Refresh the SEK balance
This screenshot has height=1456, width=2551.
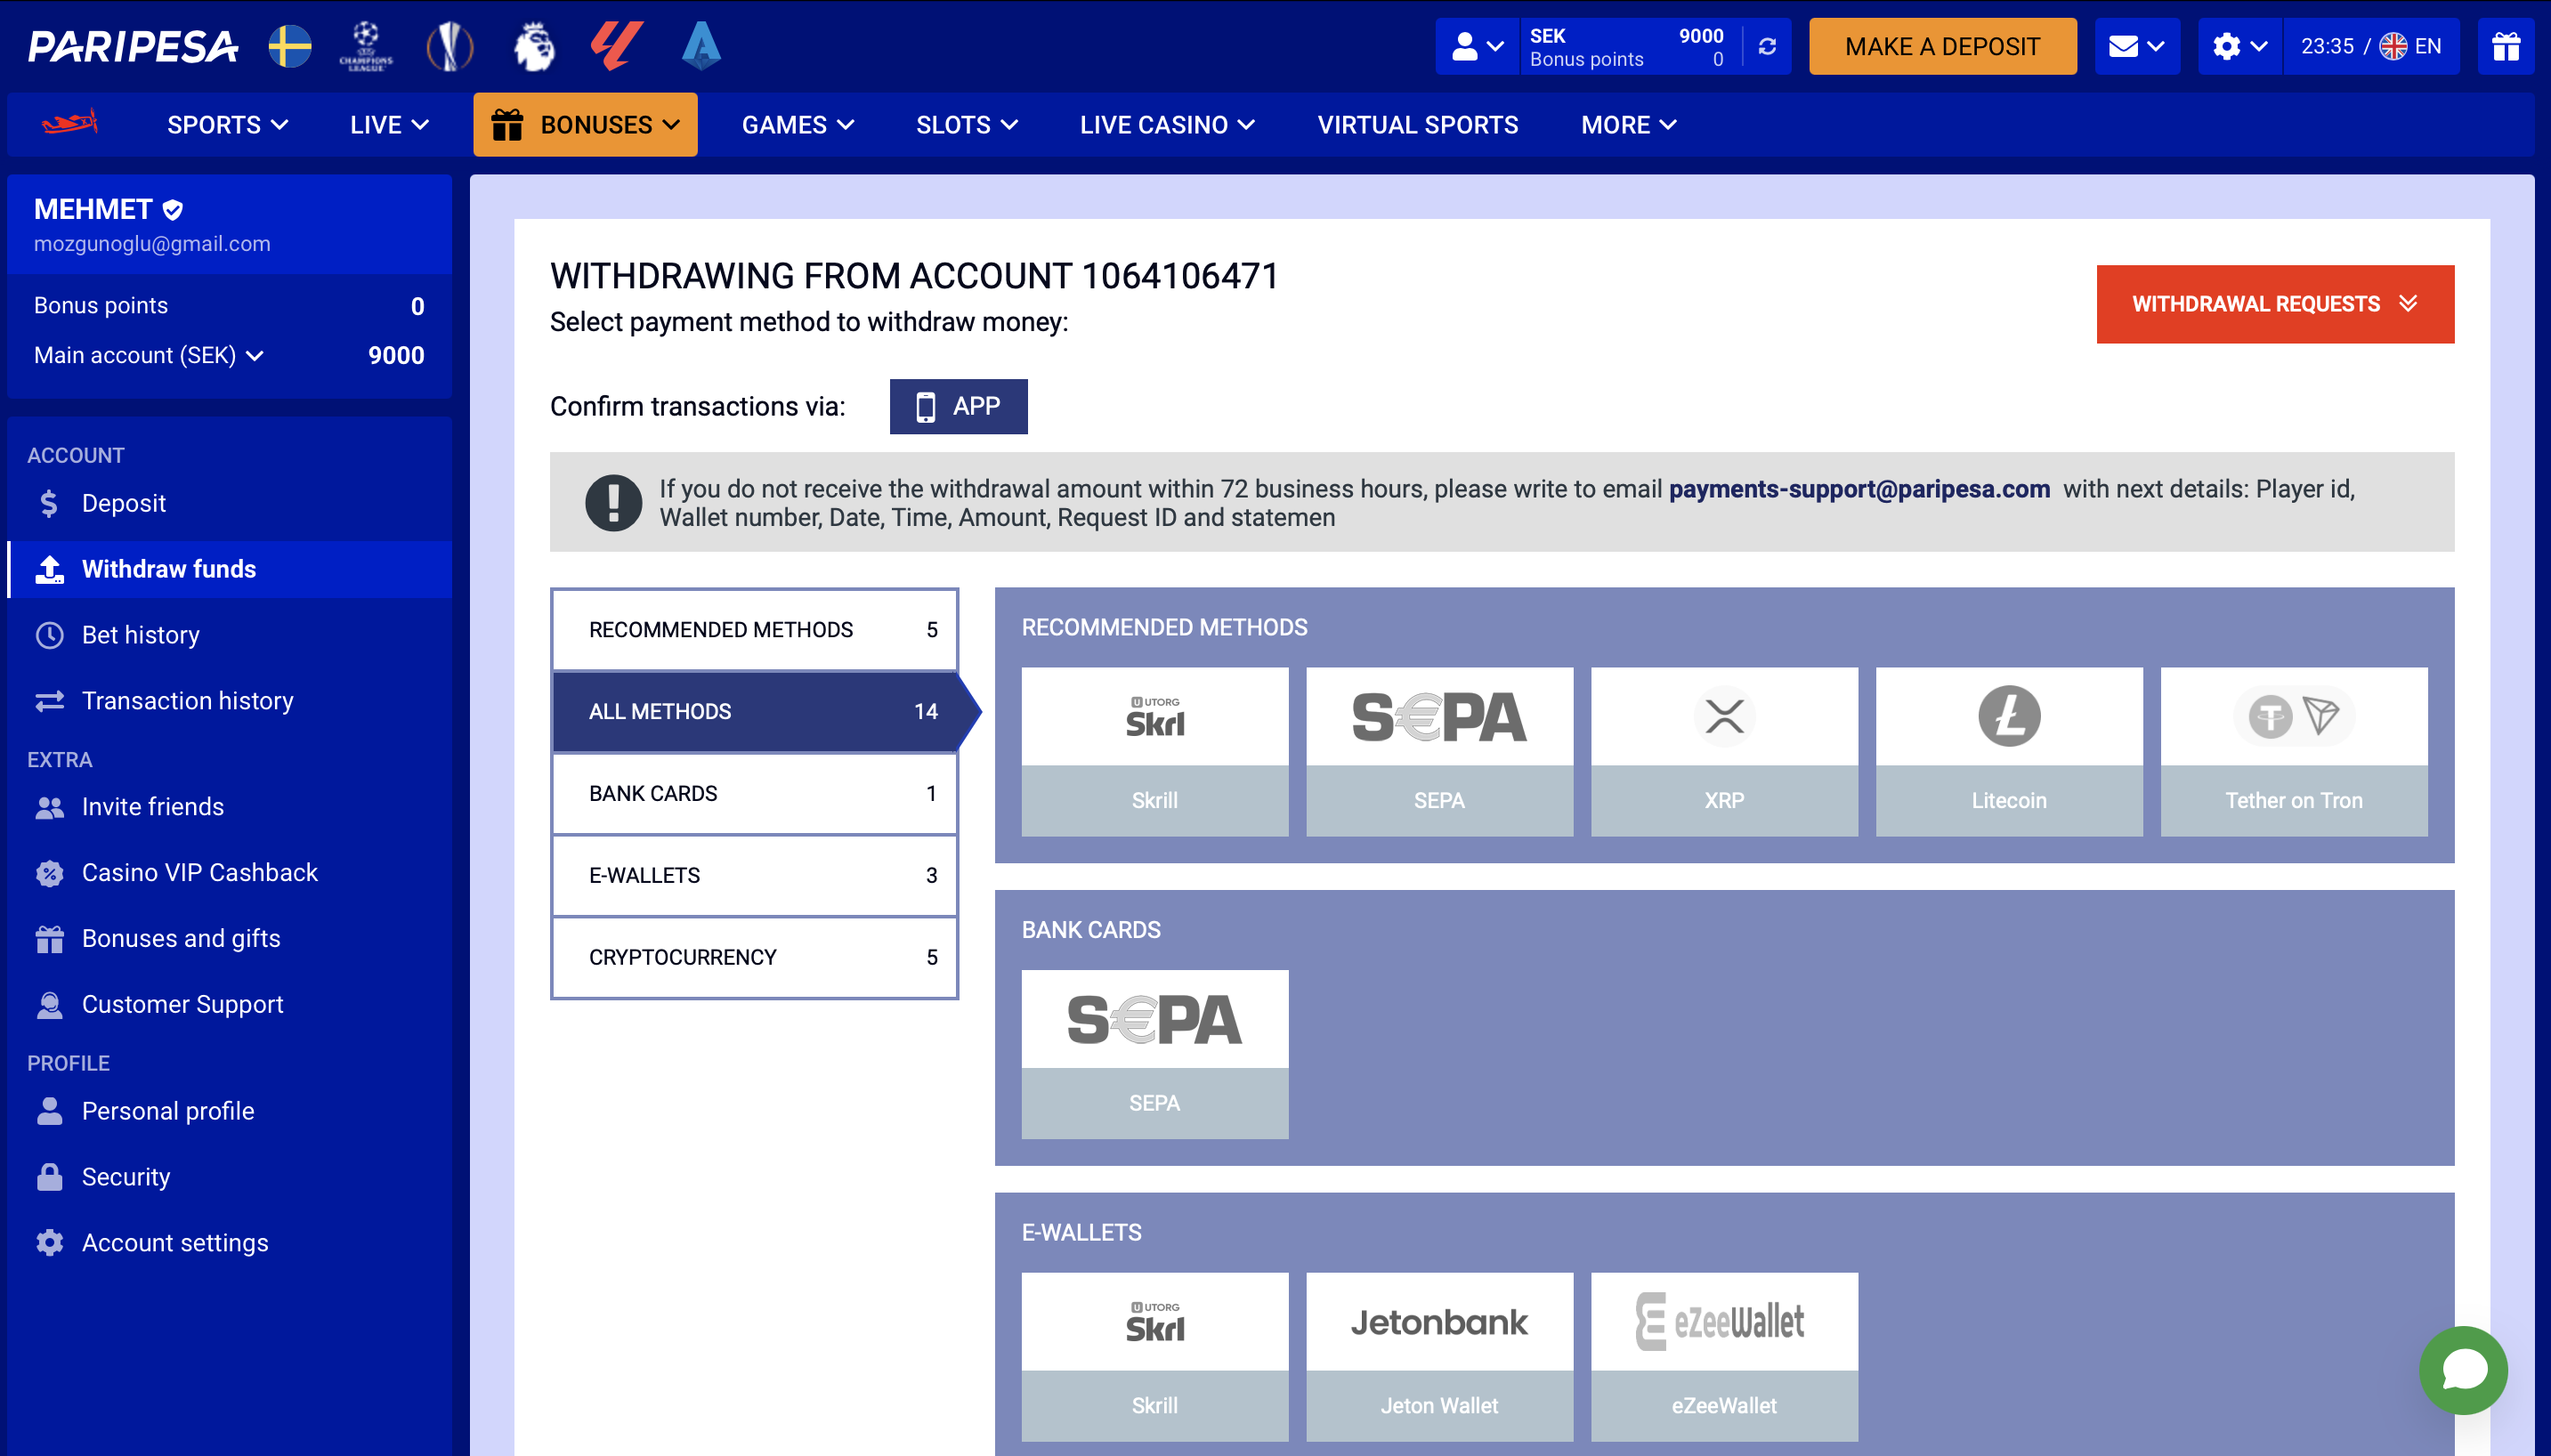1767,46
